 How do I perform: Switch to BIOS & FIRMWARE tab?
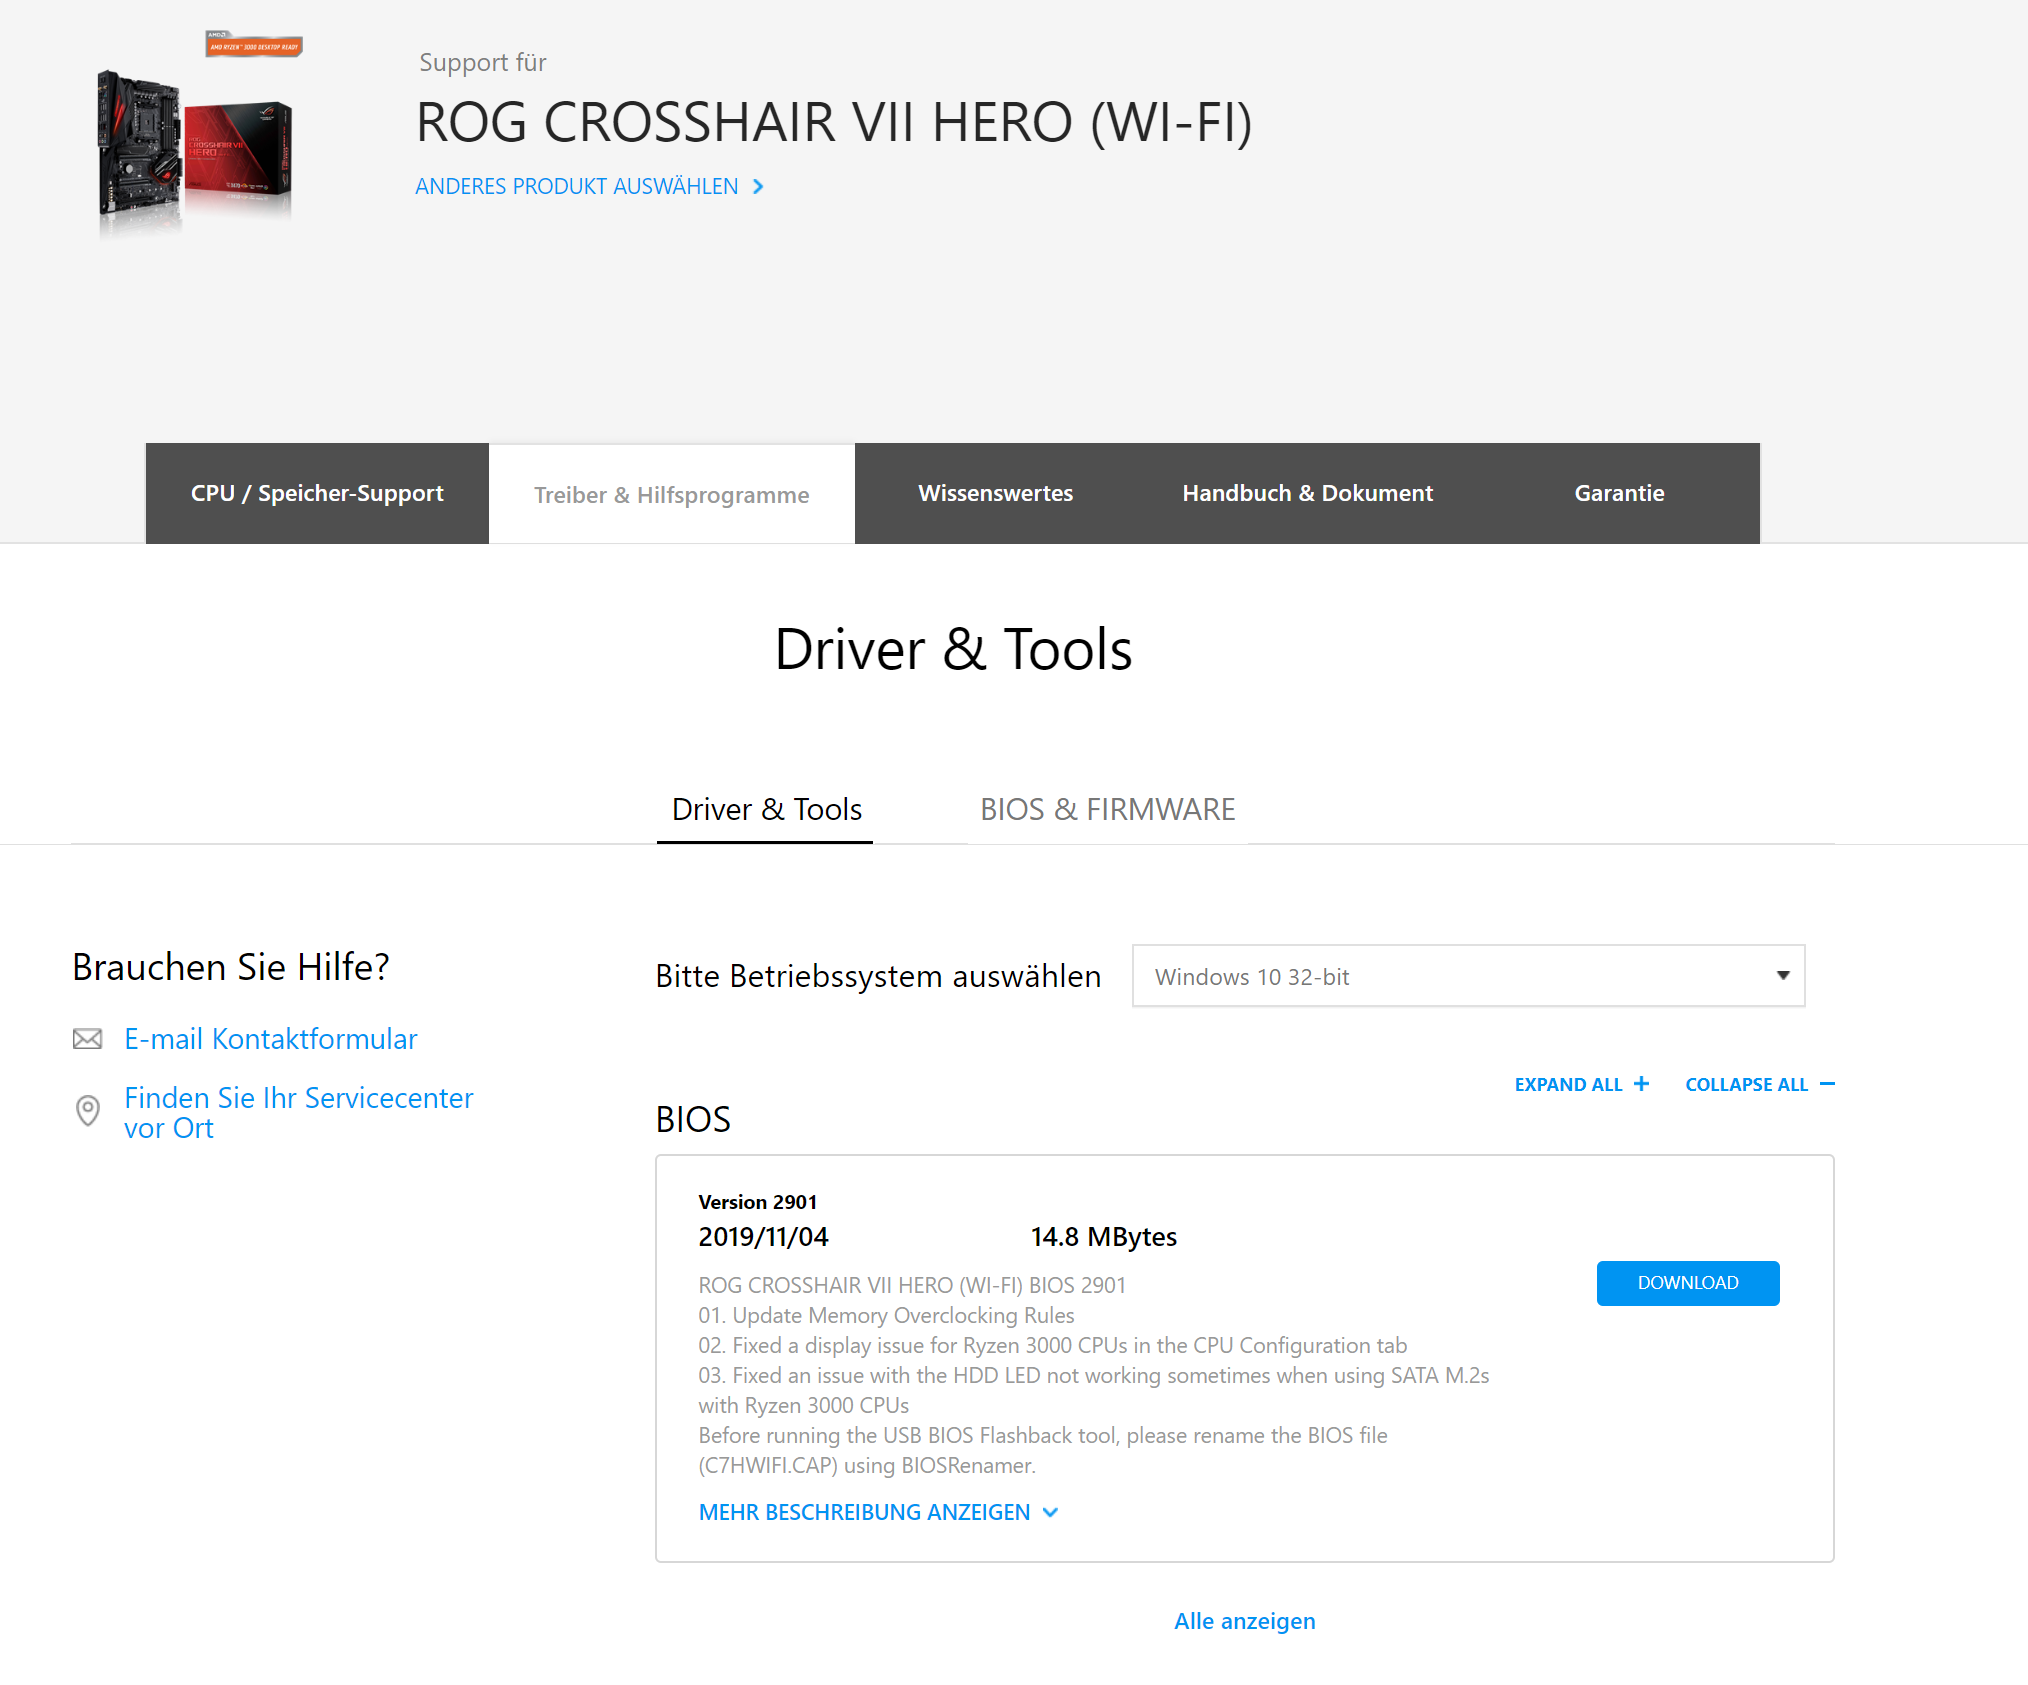1107,809
